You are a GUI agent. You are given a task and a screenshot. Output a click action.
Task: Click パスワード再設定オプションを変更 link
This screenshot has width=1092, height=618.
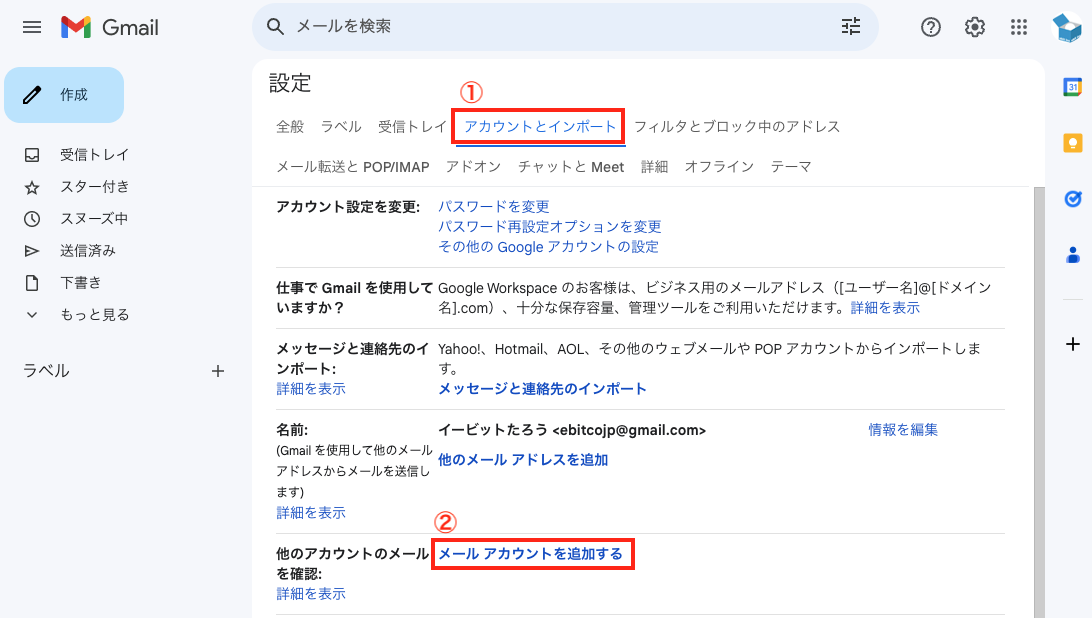tap(549, 227)
